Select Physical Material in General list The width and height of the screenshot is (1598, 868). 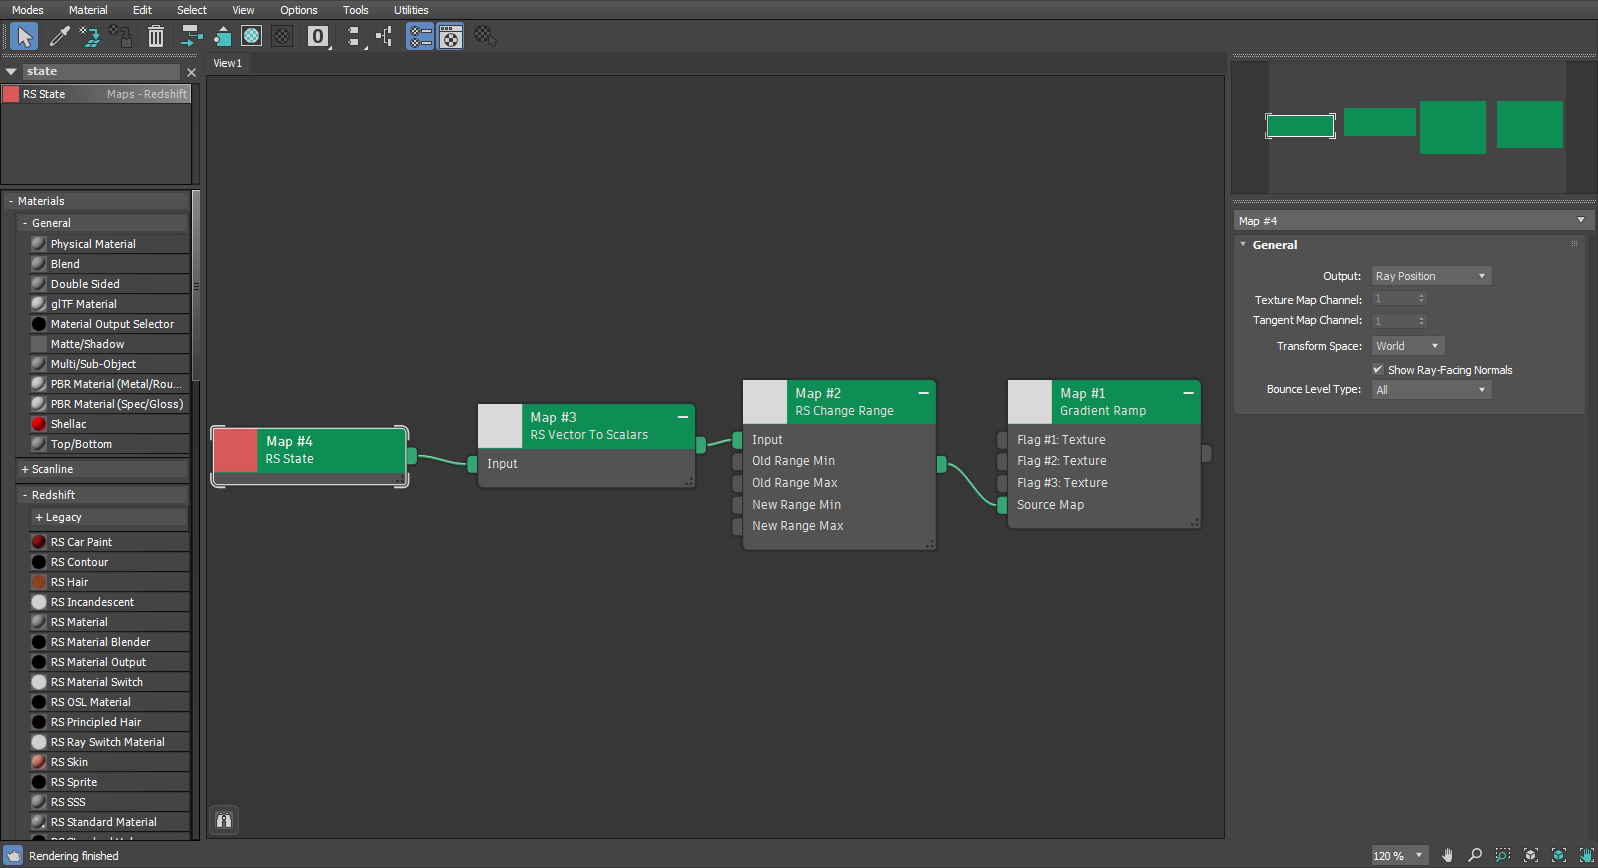(93, 244)
